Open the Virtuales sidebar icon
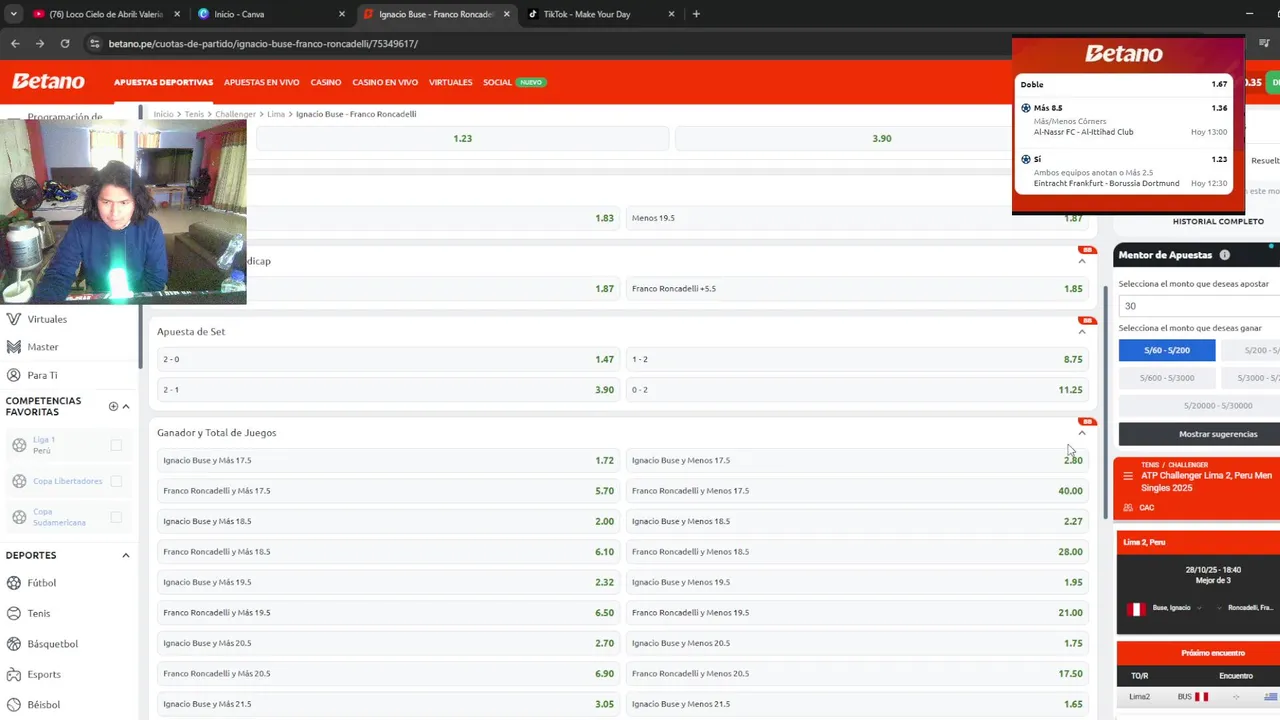 (x=13, y=319)
